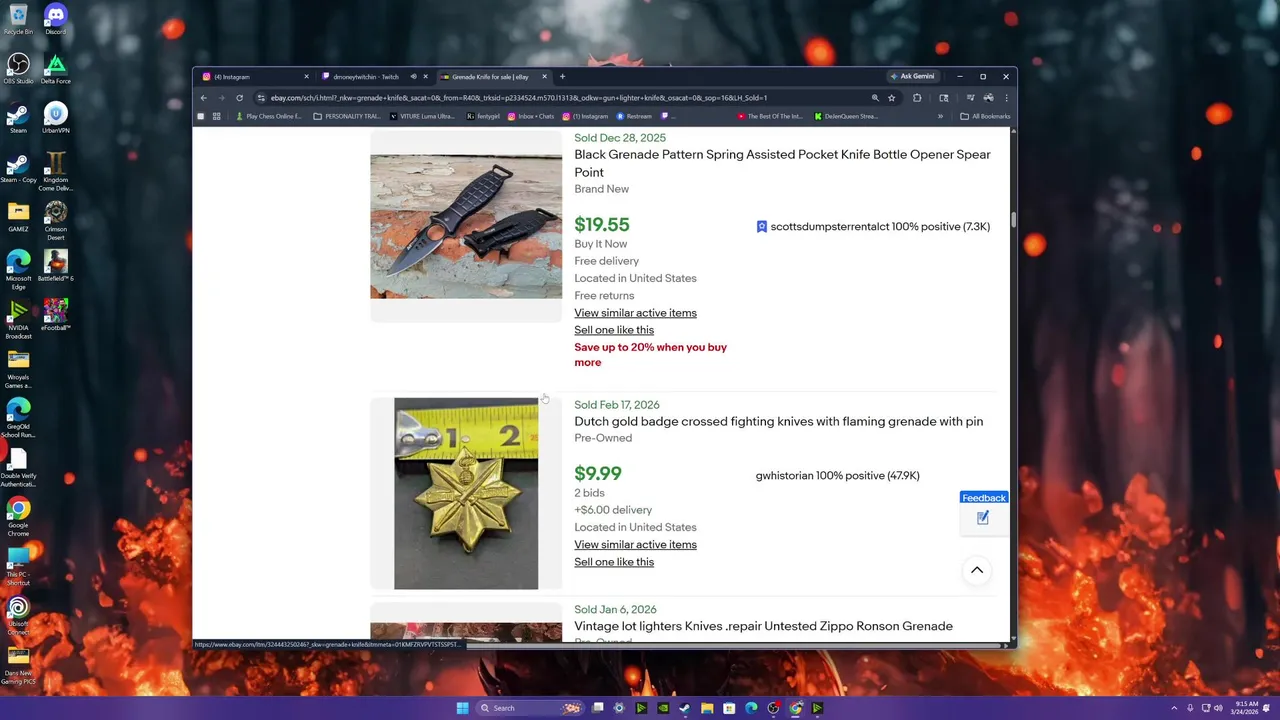Click page vertical scrollbar thumb
1280x720 pixels.
tap(1013, 219)
